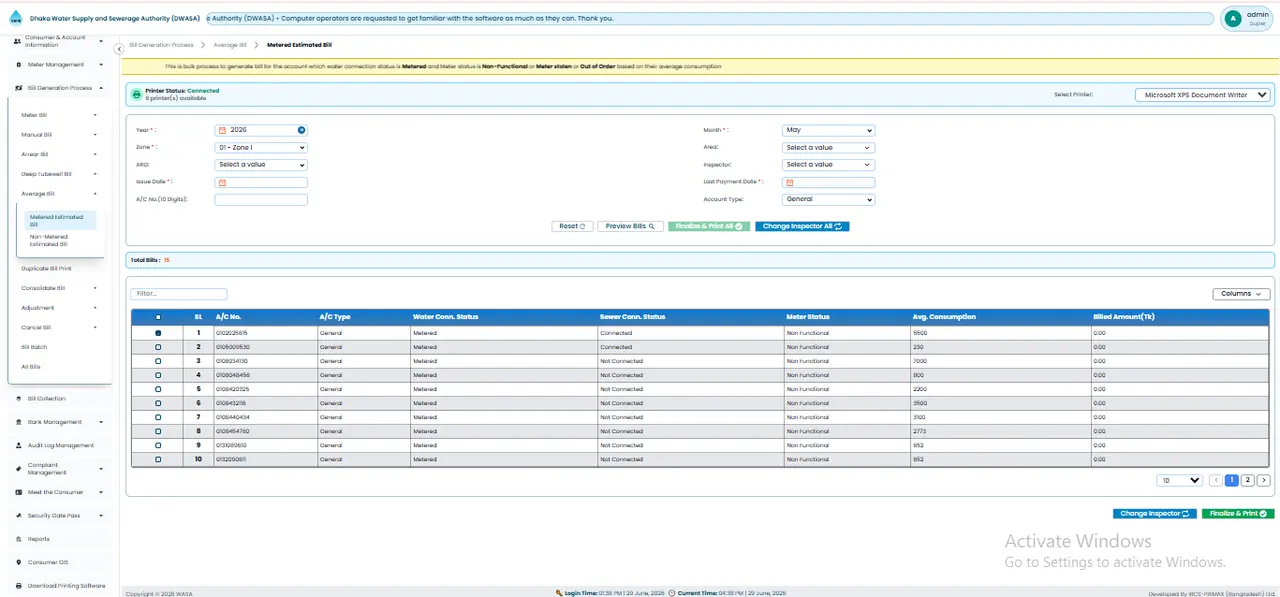Click the Consumer GIS location pin icon

18,562
